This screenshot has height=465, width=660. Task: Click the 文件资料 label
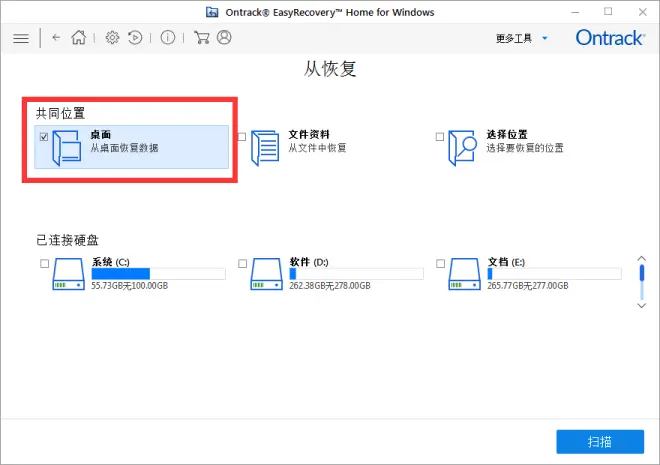[x=309, y=135]
